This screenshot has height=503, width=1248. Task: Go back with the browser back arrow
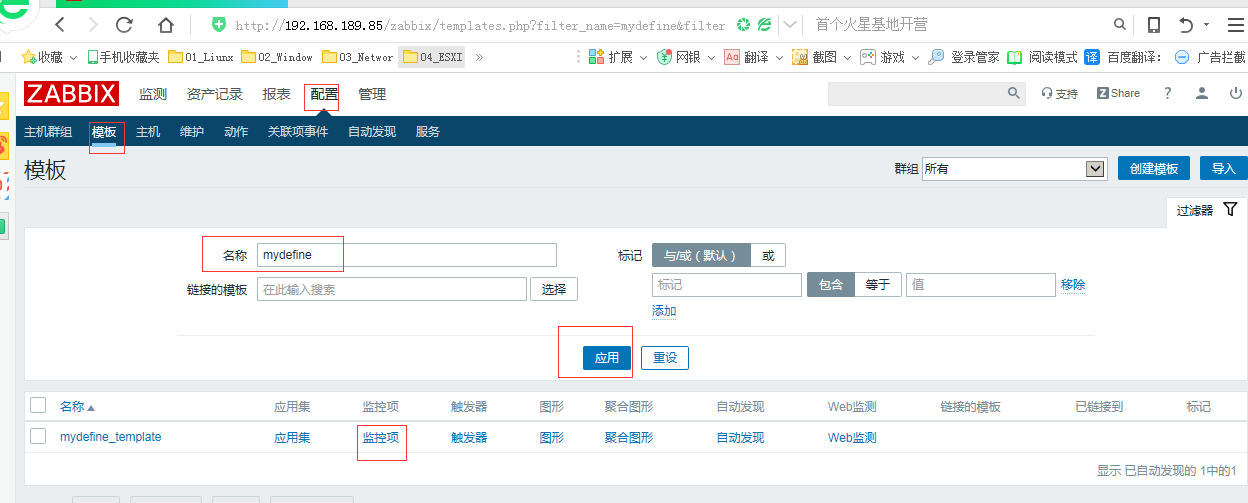coord(61,25)
